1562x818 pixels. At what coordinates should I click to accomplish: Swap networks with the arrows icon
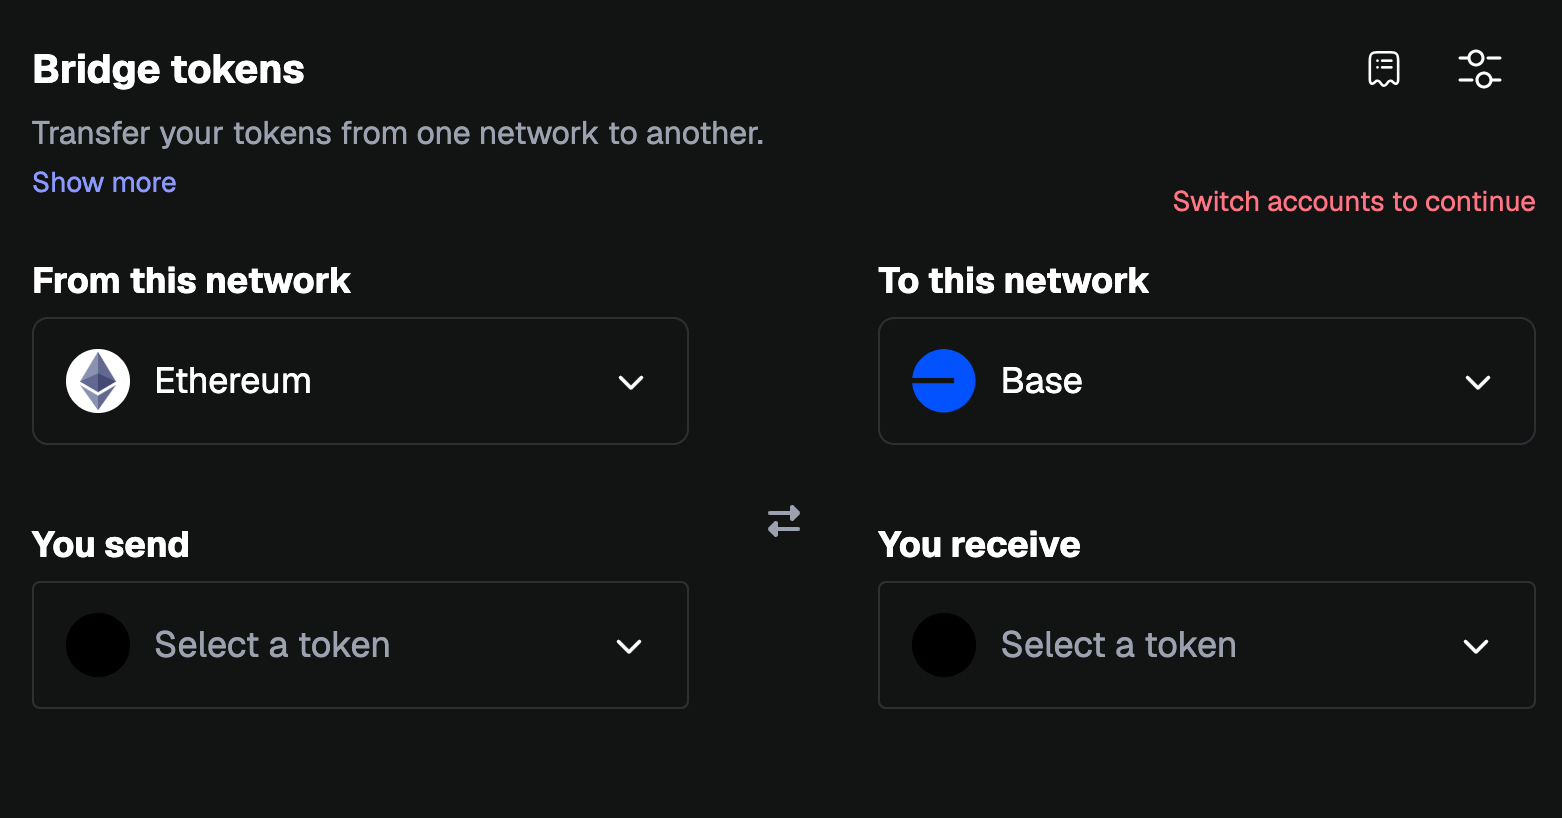[x=784, y=521]
